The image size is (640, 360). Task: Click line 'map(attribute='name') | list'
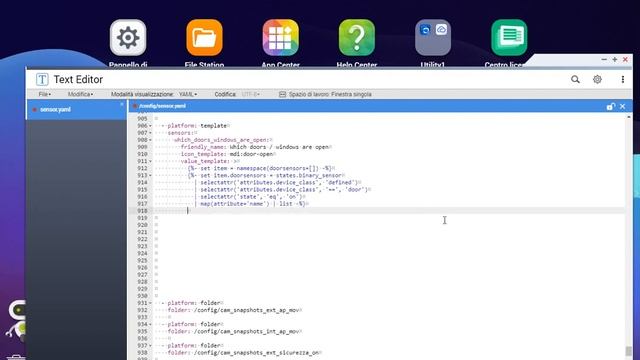click(249, 204)
